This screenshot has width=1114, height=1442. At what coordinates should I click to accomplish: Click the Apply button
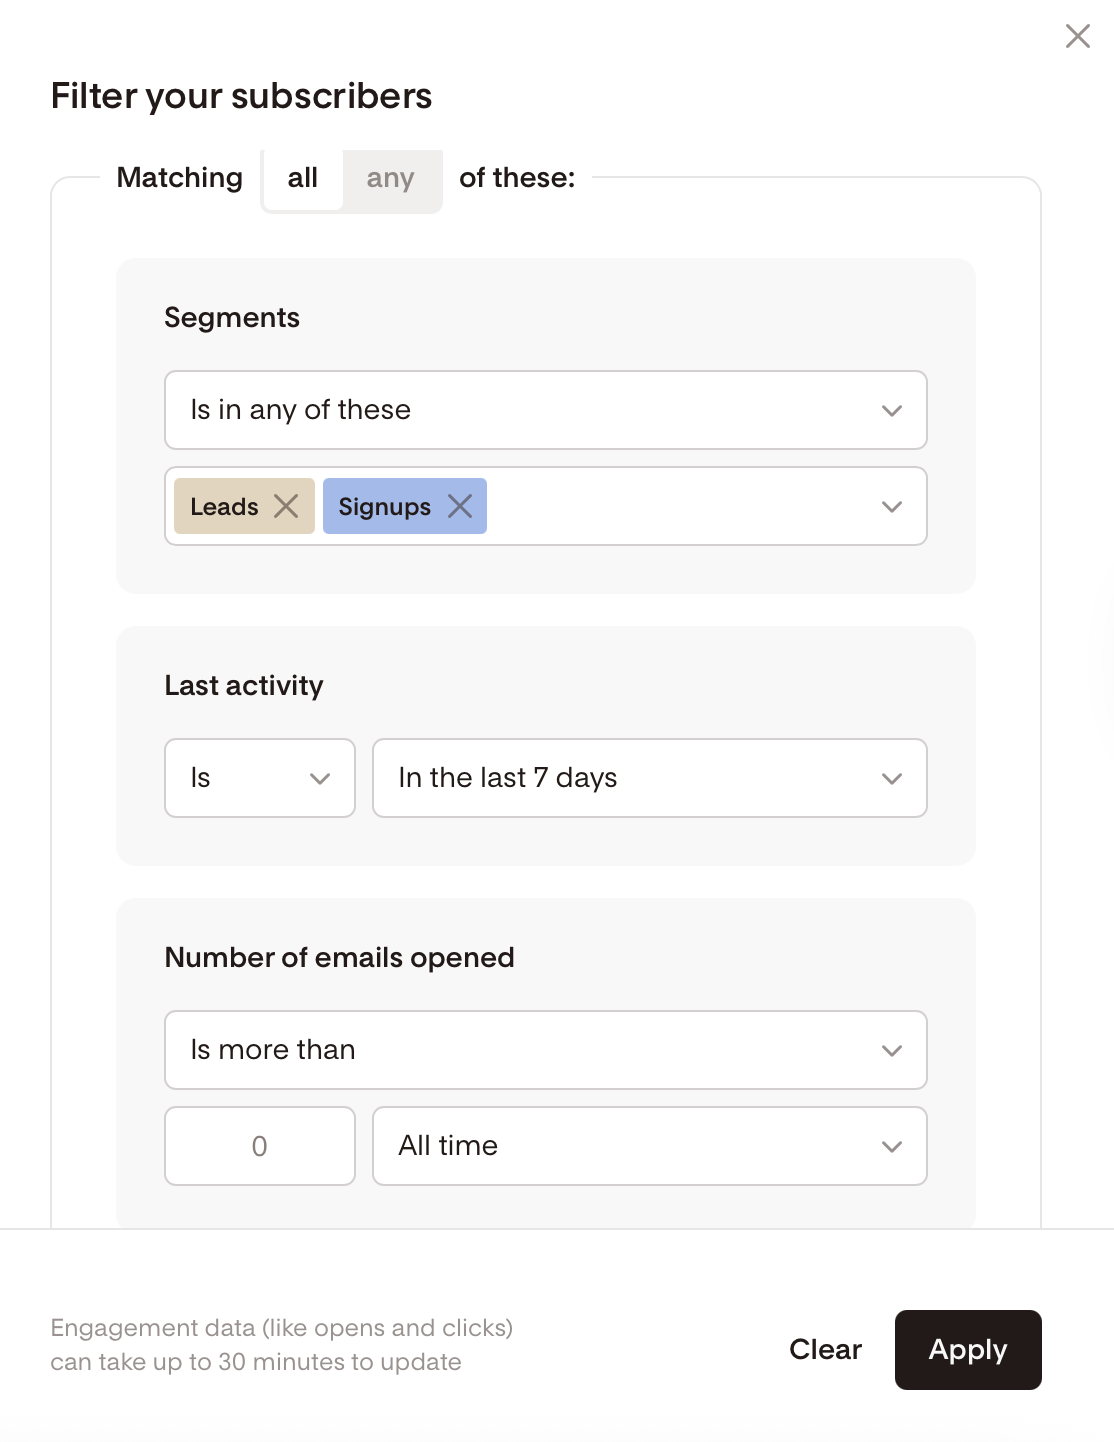(x=968, y=1350)
